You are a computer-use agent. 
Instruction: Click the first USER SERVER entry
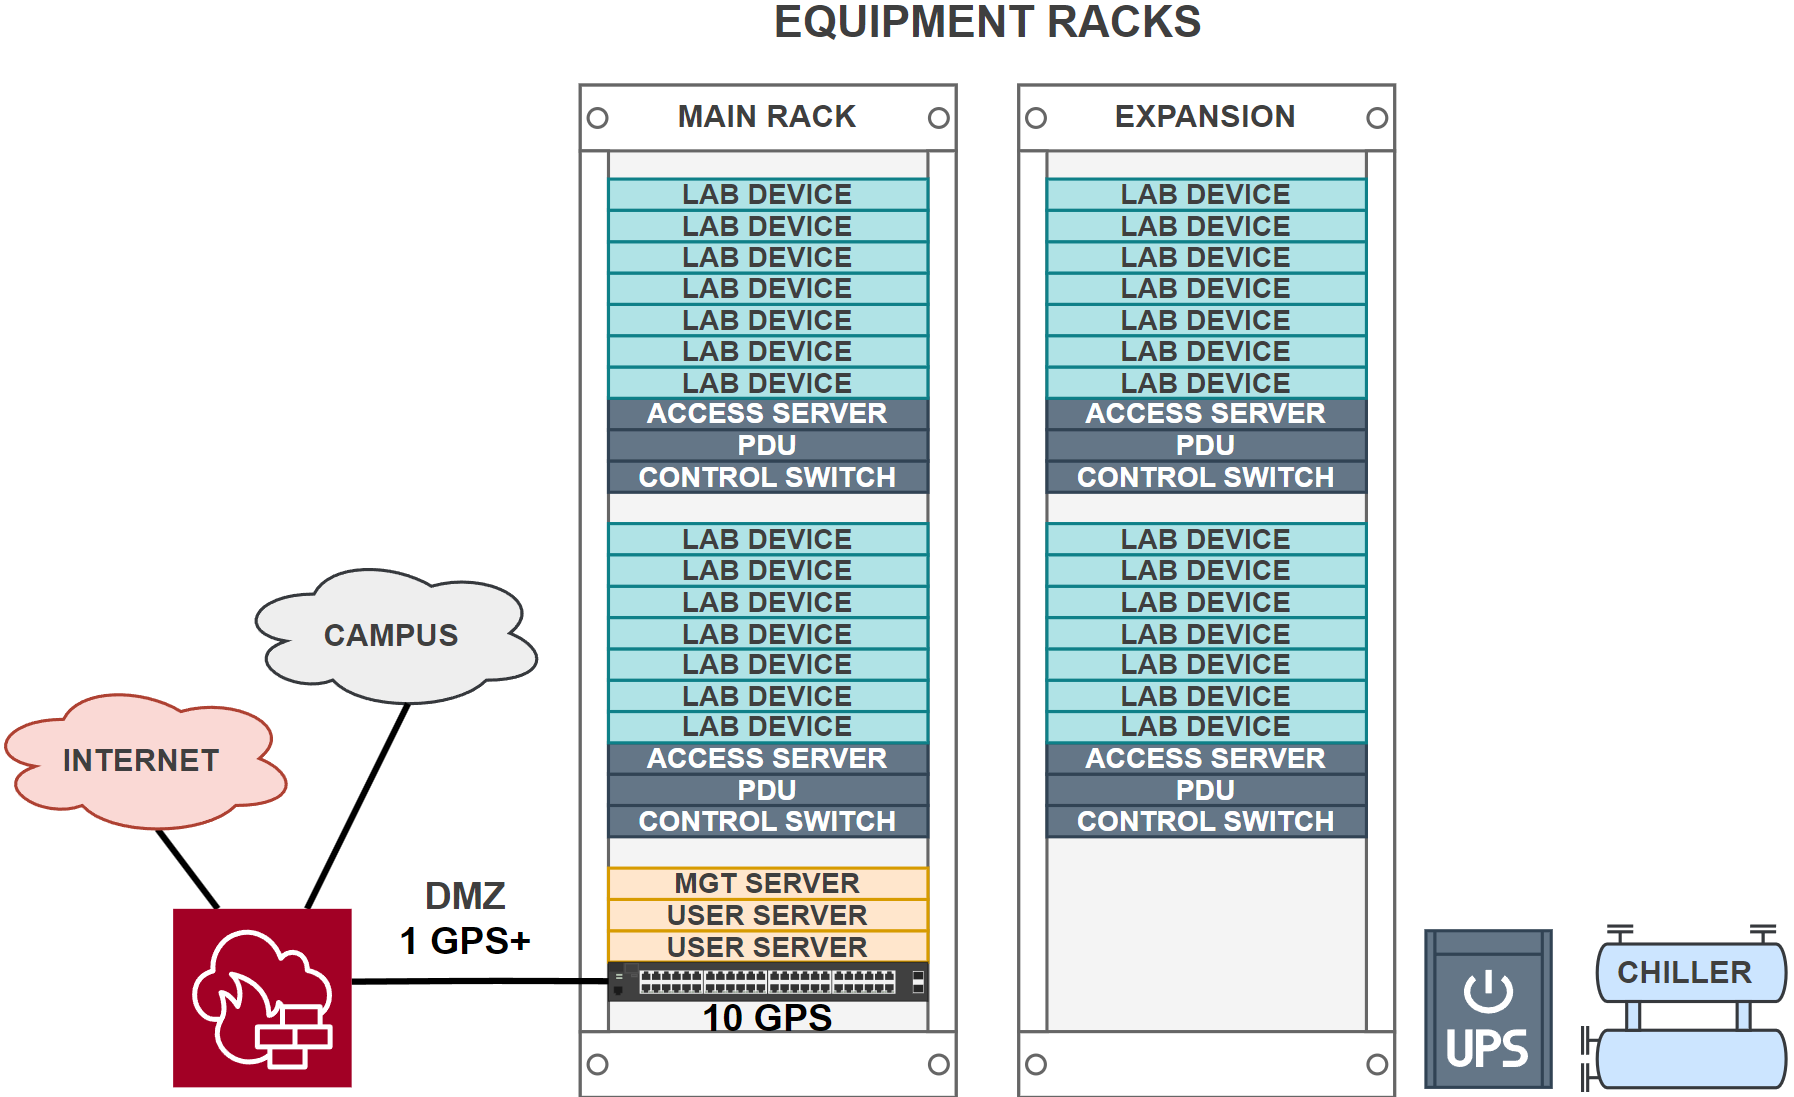click(x=767, y=914)
